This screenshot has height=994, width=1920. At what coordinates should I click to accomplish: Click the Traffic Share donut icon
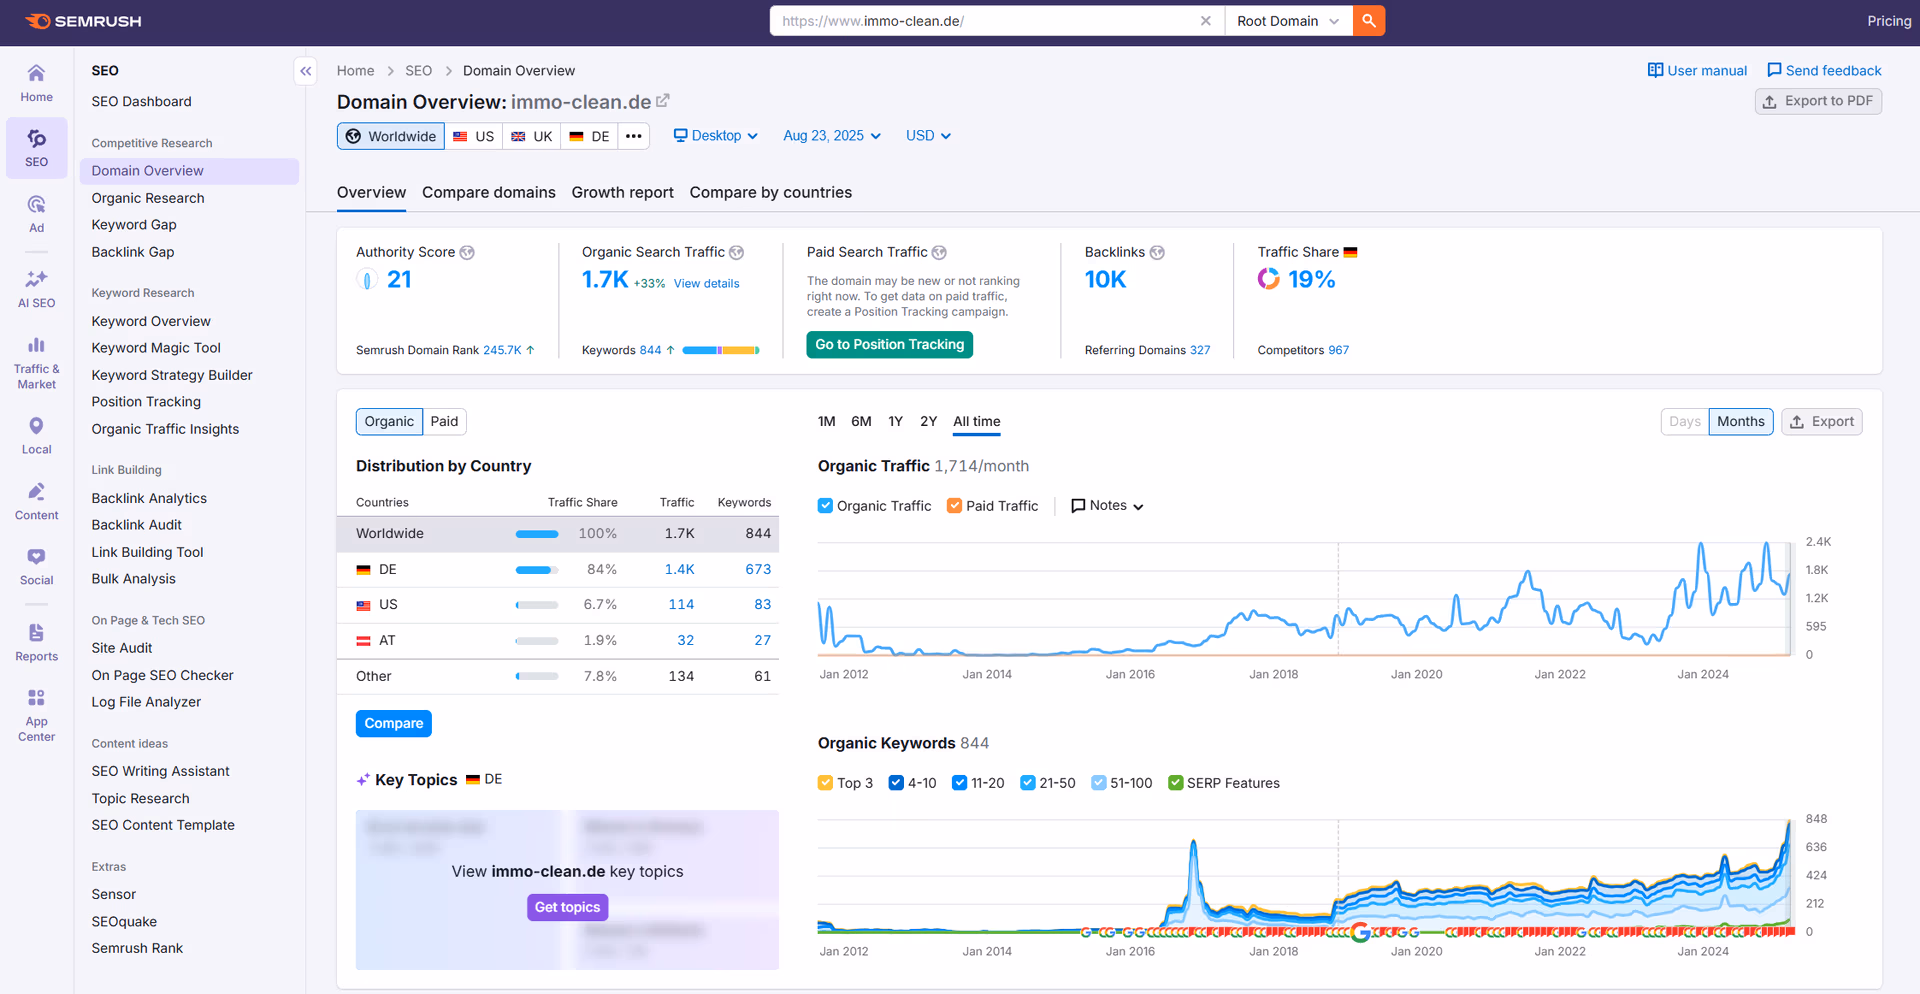[x=1269, y=279]
